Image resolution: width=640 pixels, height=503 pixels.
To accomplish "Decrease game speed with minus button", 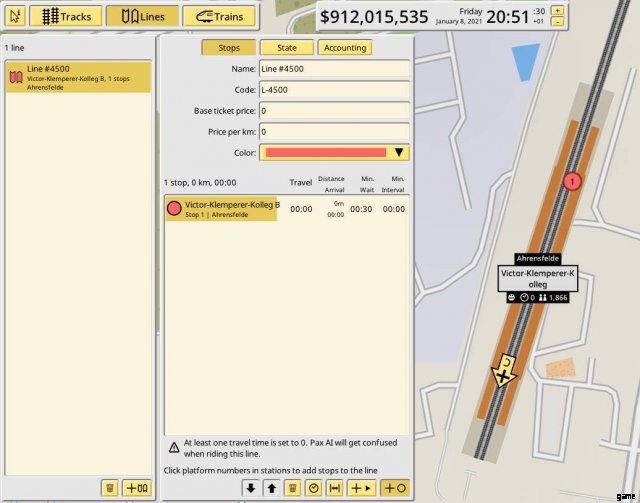I will point(557,22).
